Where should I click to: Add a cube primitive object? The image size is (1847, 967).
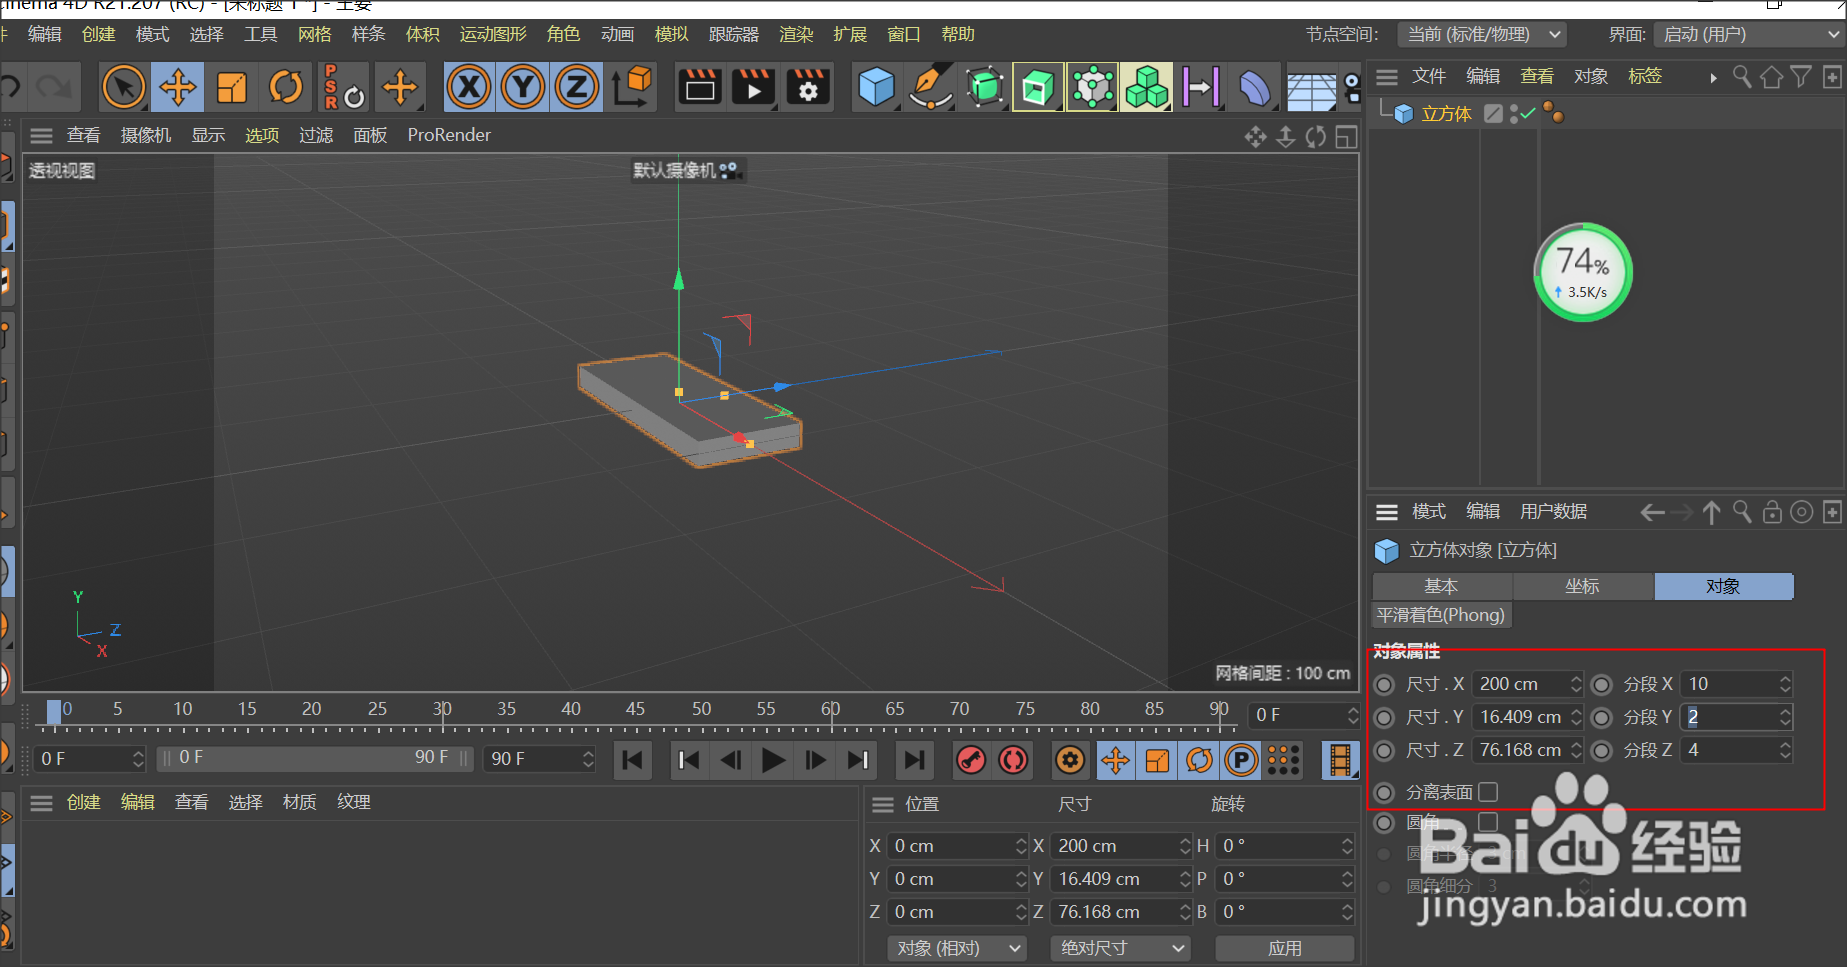pyautogui.click(x=877, y=87)
